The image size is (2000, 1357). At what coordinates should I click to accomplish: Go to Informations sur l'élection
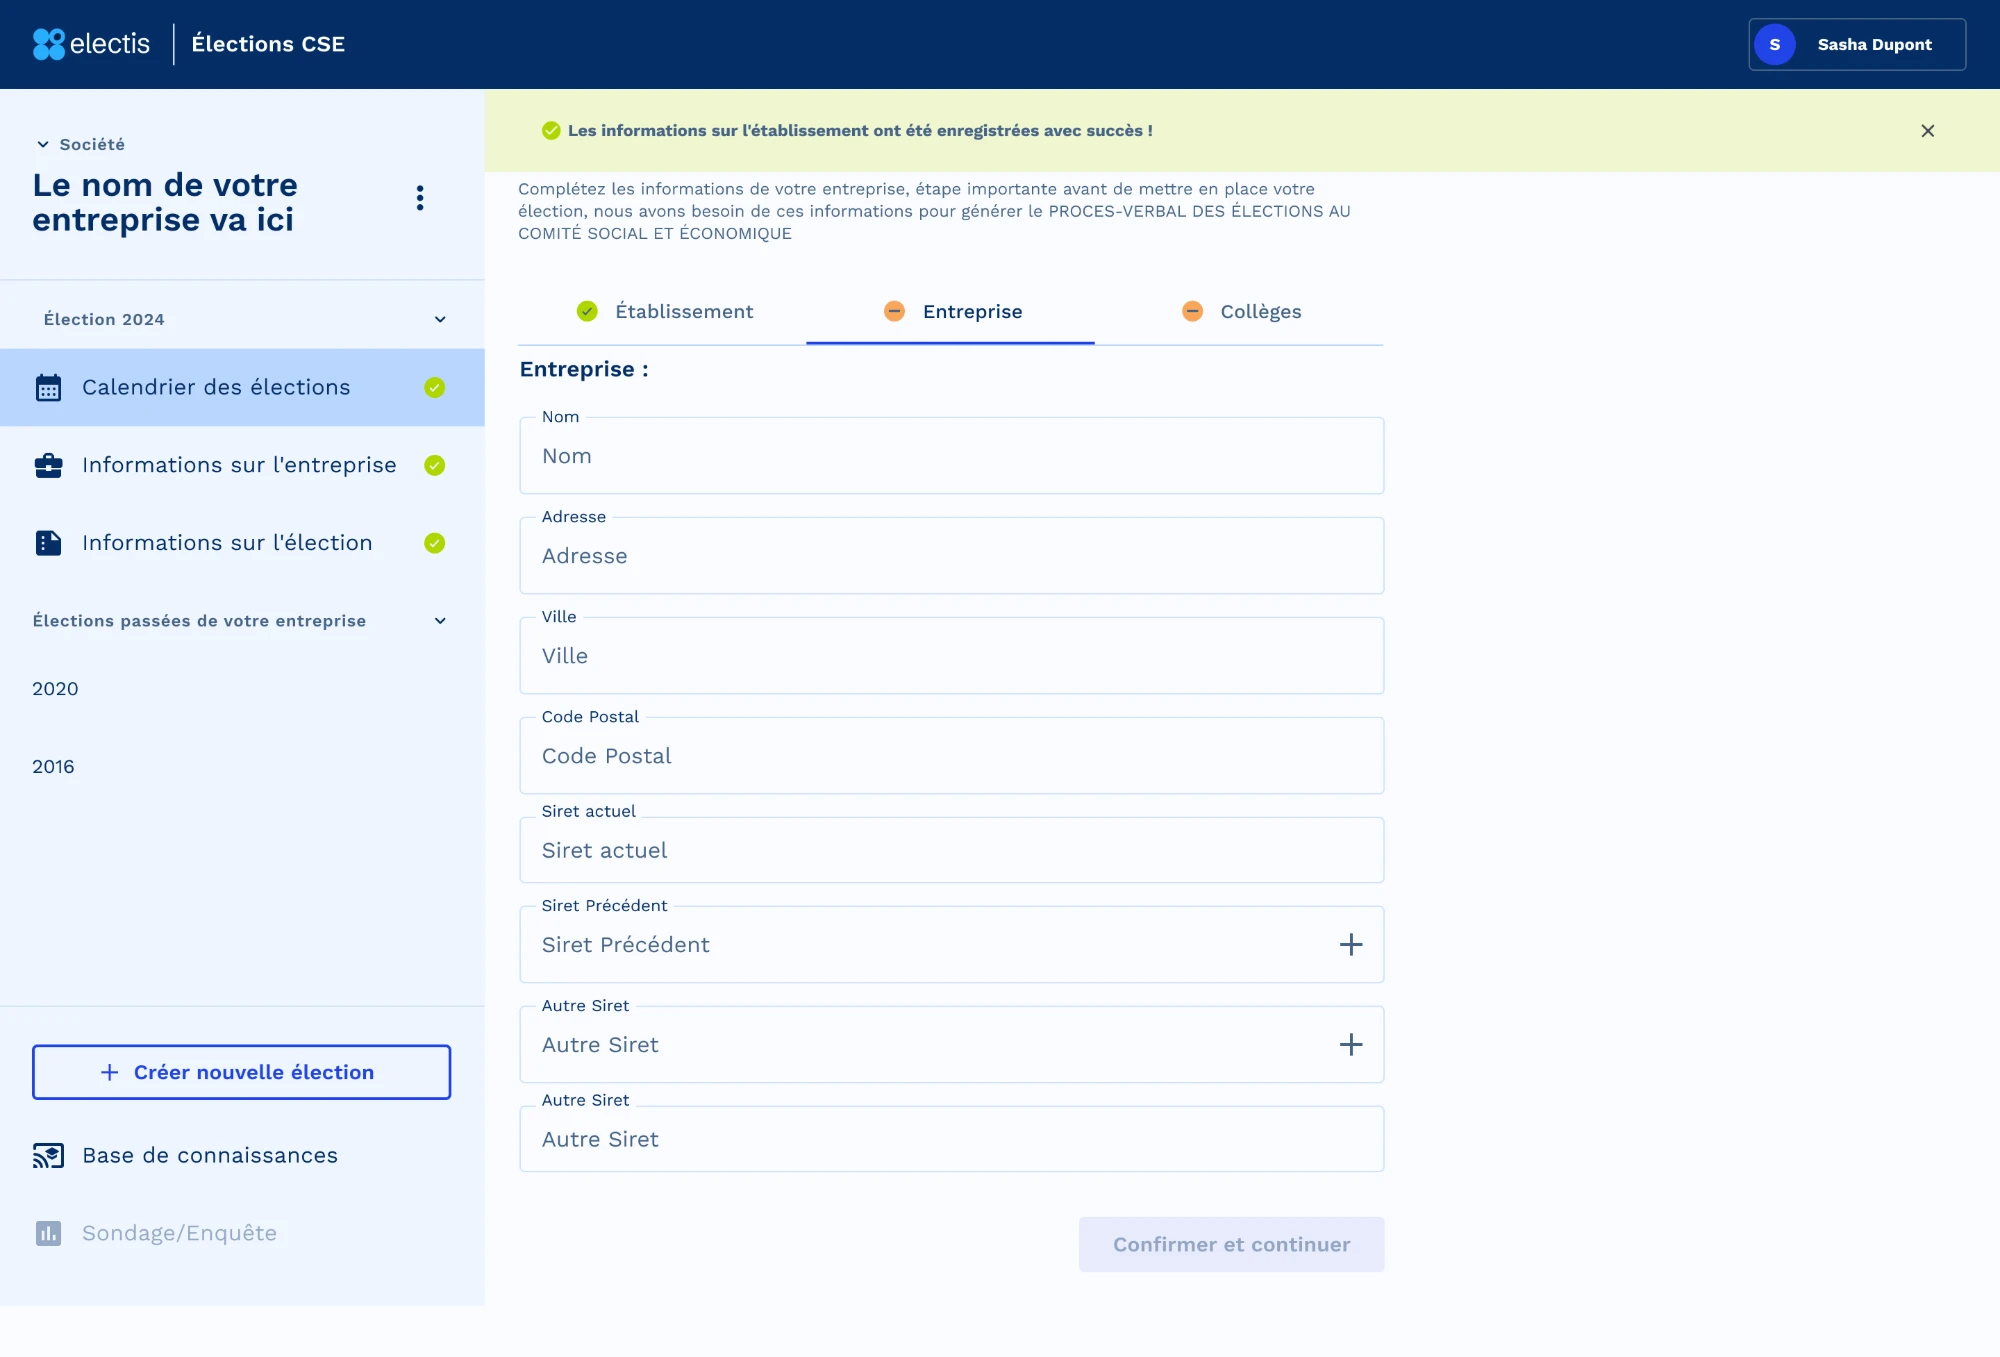tap(242, 543)
